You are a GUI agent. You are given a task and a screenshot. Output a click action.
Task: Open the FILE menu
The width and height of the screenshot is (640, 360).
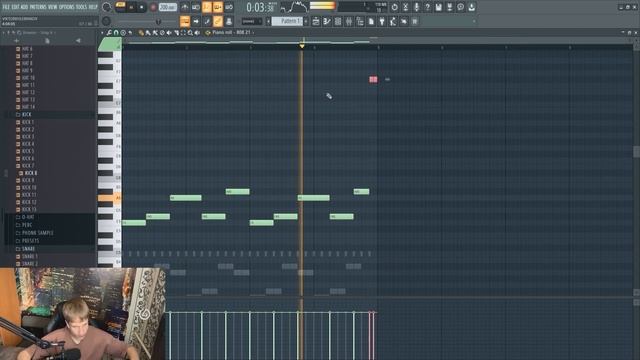pos(7,7)
